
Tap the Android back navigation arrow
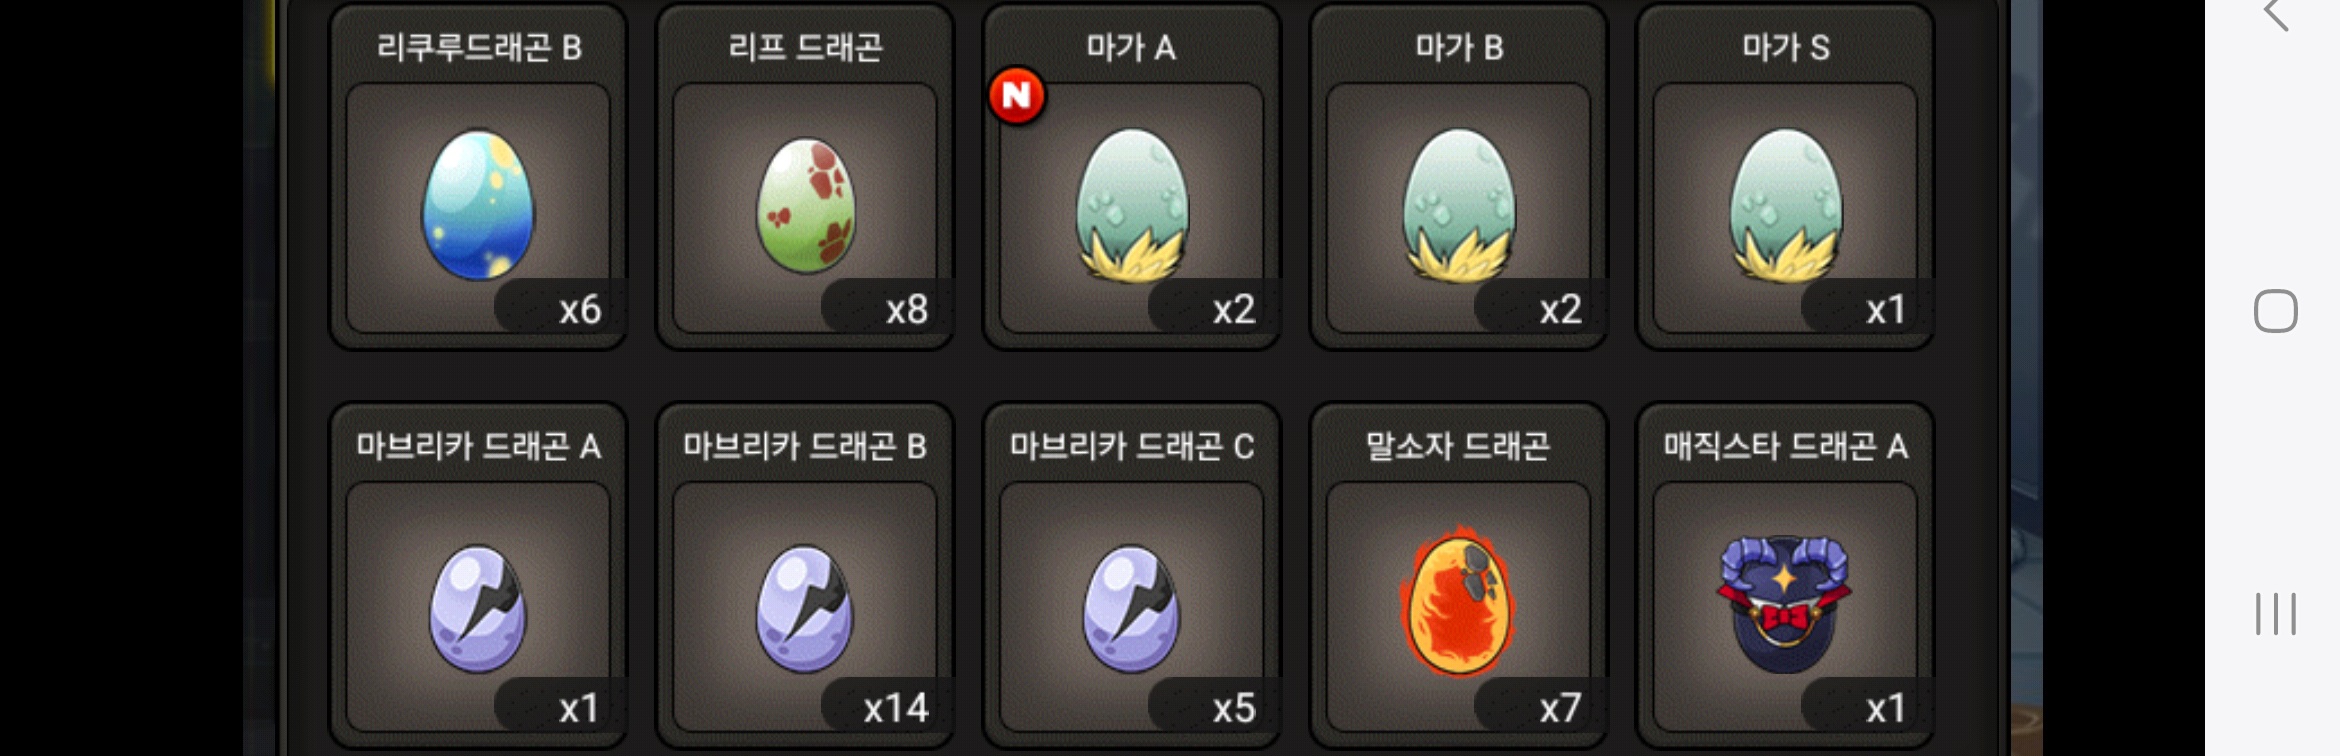tap(2276, 15)
